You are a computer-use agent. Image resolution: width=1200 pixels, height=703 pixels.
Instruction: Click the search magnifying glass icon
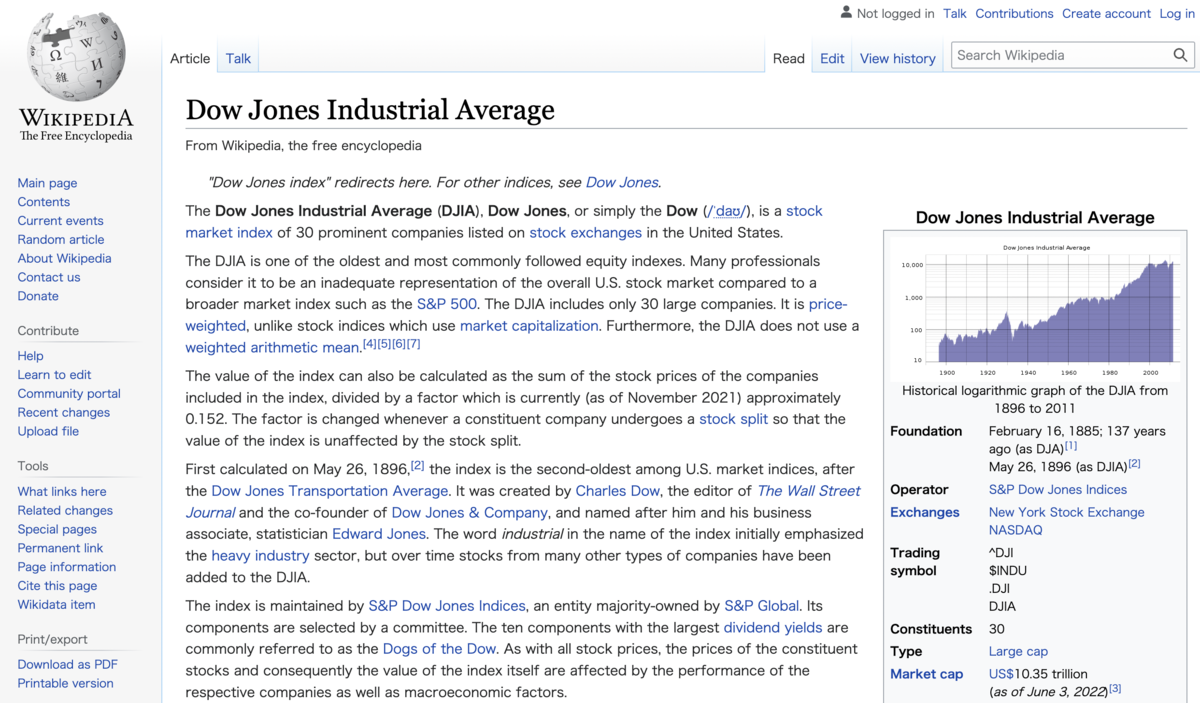[1181, 55]
